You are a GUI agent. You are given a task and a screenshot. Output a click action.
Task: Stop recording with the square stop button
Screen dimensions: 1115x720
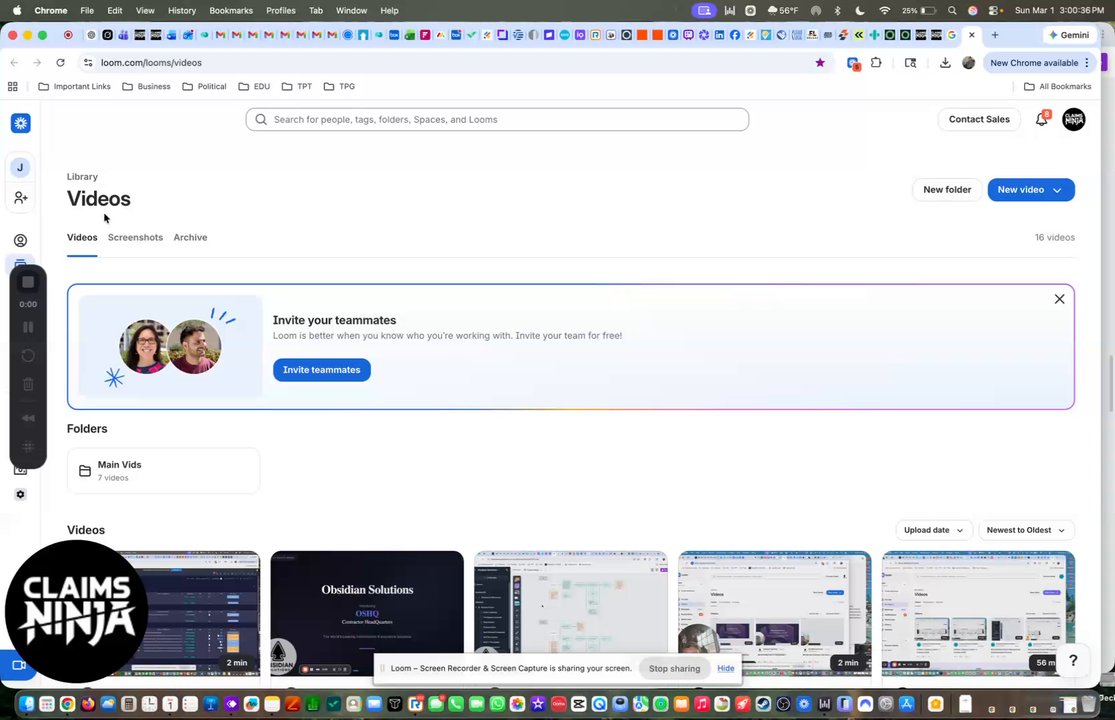(x=28, y=282)
